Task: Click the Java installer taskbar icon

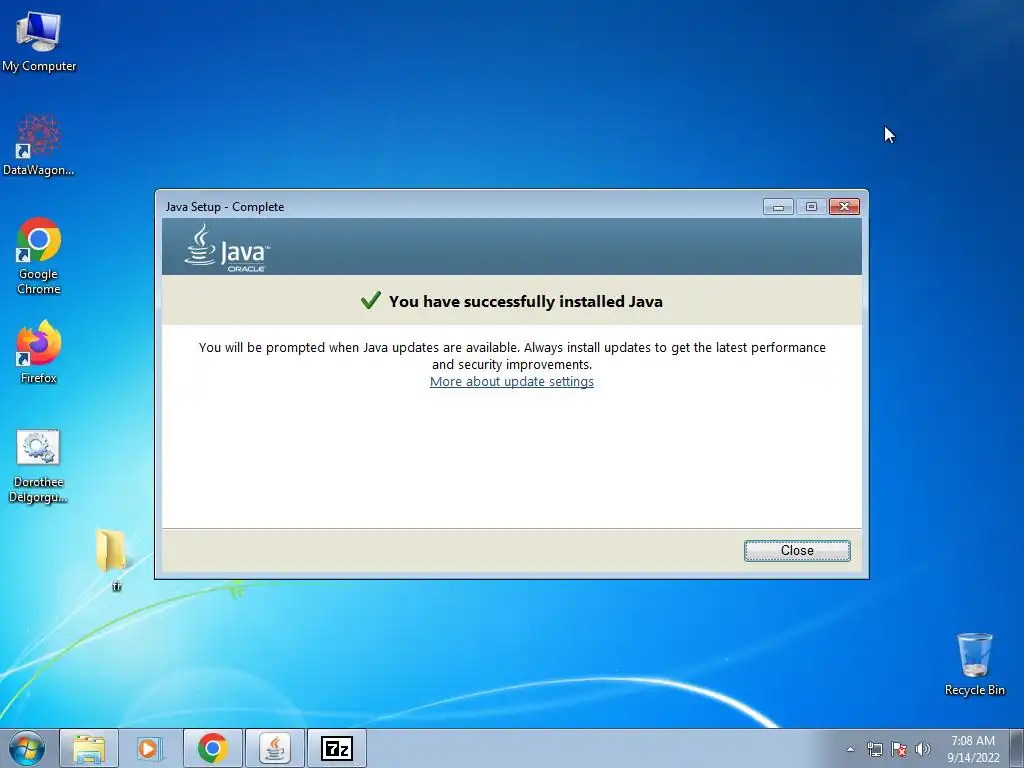Action: point(274,748)
